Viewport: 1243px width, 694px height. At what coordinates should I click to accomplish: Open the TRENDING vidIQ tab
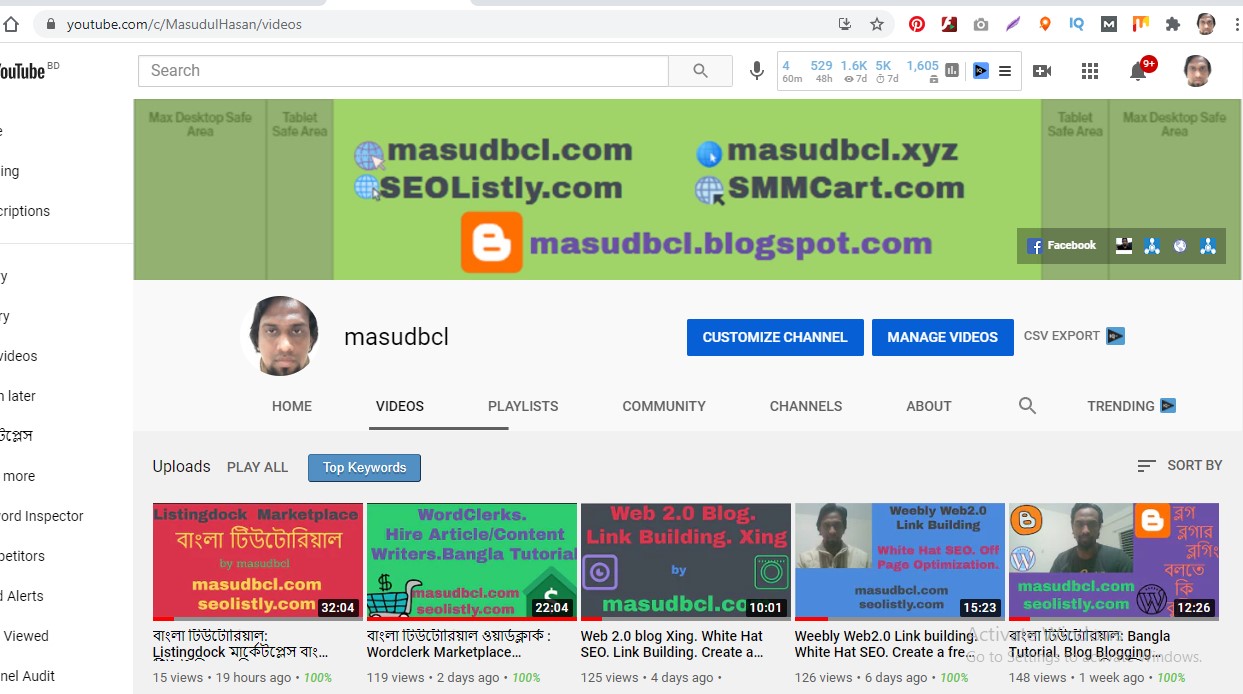click(1131, 406)
